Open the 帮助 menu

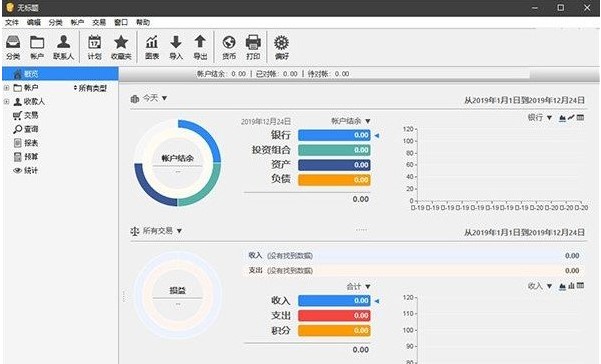click(x=143, y=22)
